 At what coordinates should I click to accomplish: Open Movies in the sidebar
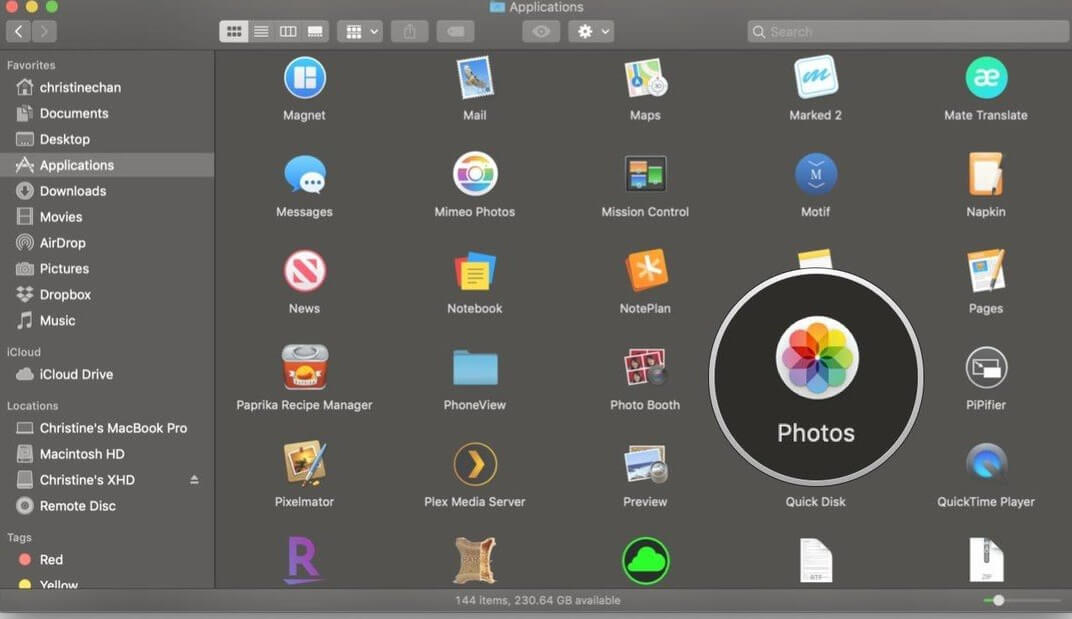(107, 217)
